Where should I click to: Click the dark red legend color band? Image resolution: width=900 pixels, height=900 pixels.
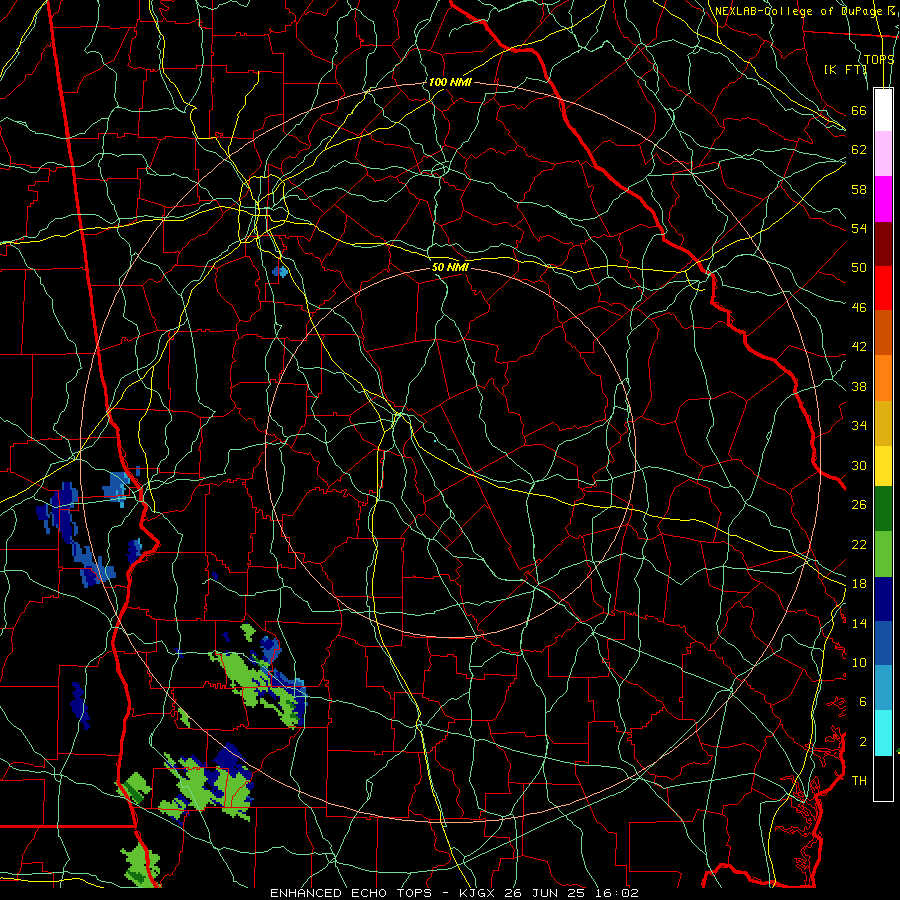coord(883,243)
